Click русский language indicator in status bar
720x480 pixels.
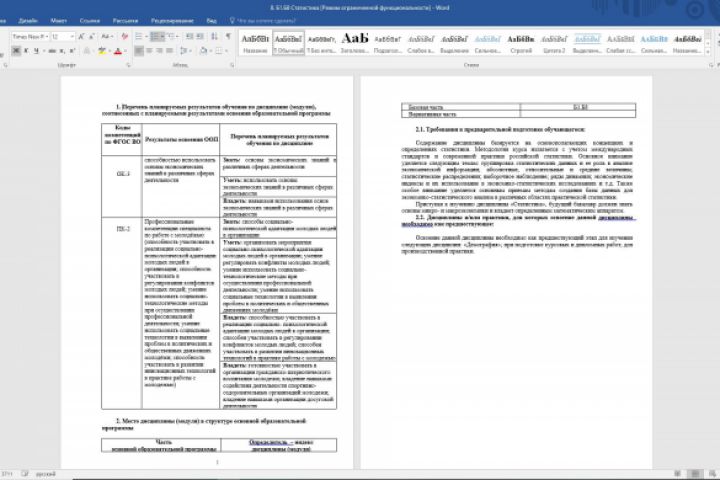point(45,474)
